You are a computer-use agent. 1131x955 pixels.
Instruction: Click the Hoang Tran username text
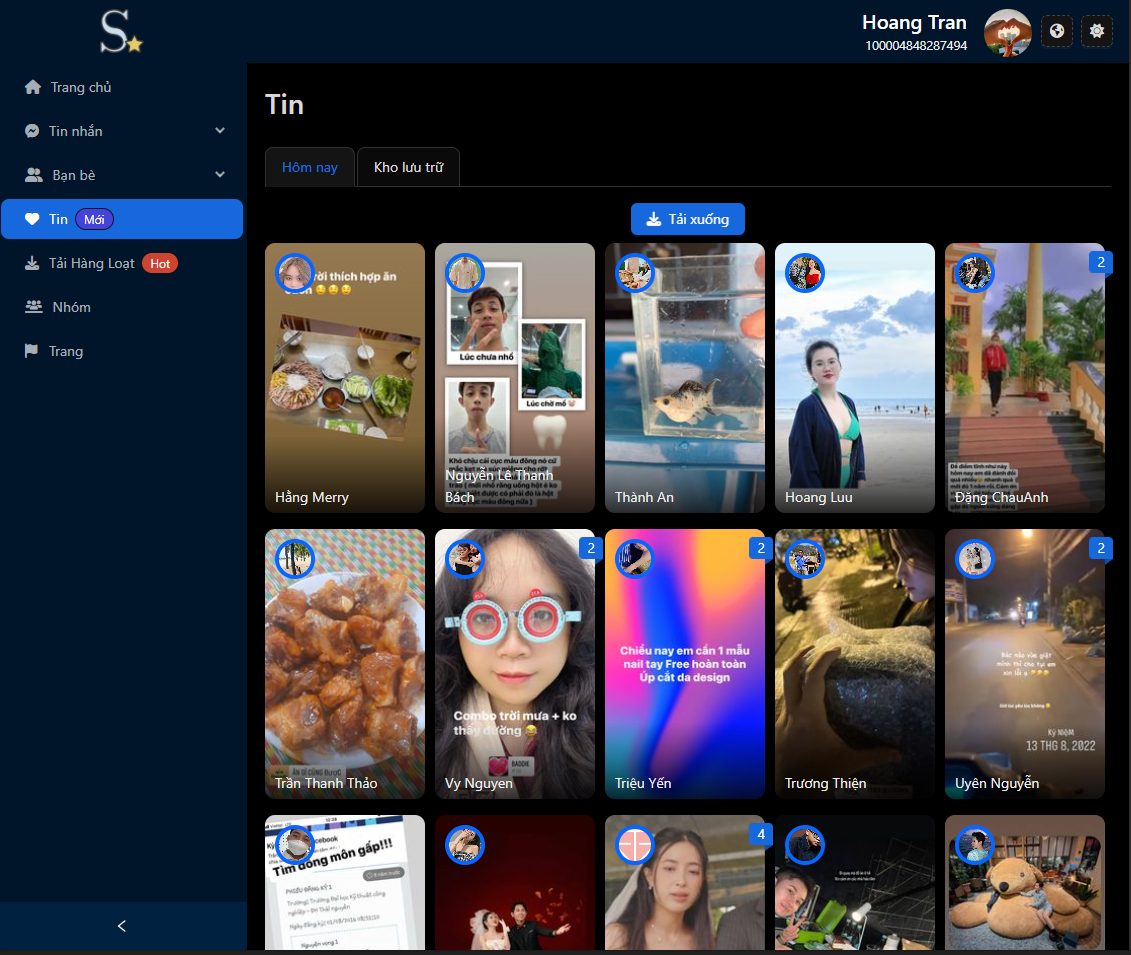point(914,23)
